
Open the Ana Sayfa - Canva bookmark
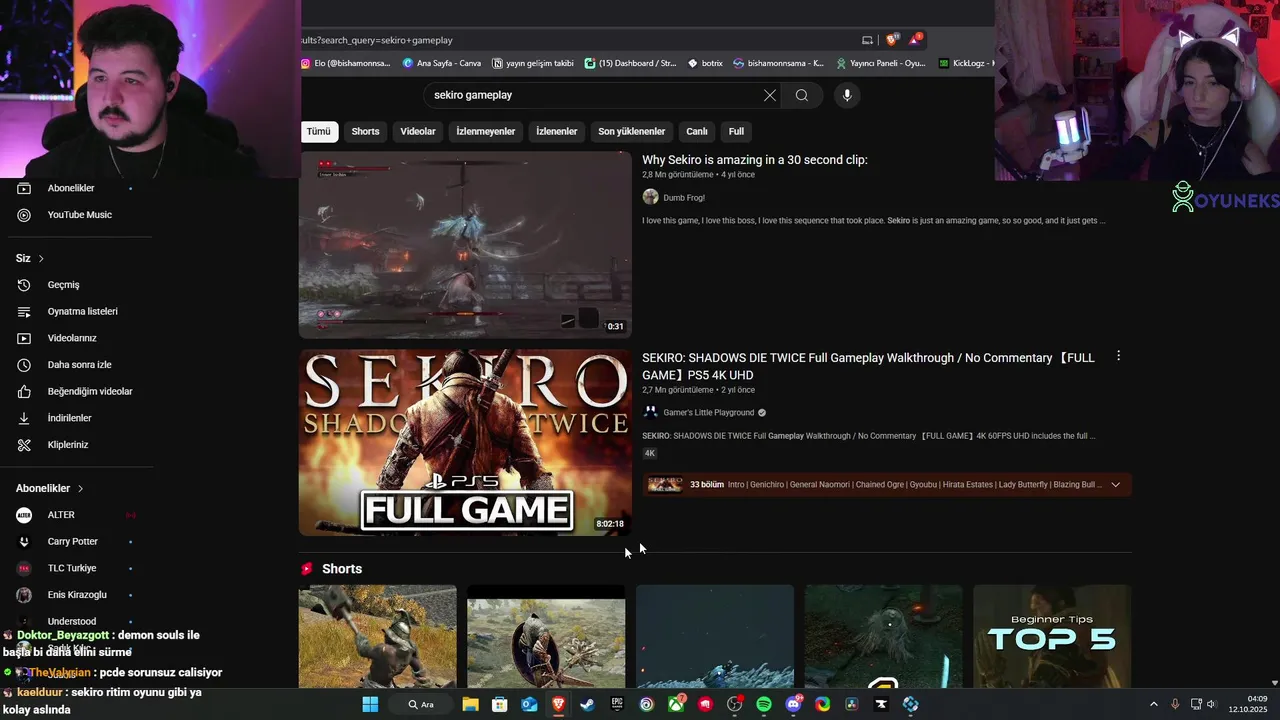pos(442,63)
